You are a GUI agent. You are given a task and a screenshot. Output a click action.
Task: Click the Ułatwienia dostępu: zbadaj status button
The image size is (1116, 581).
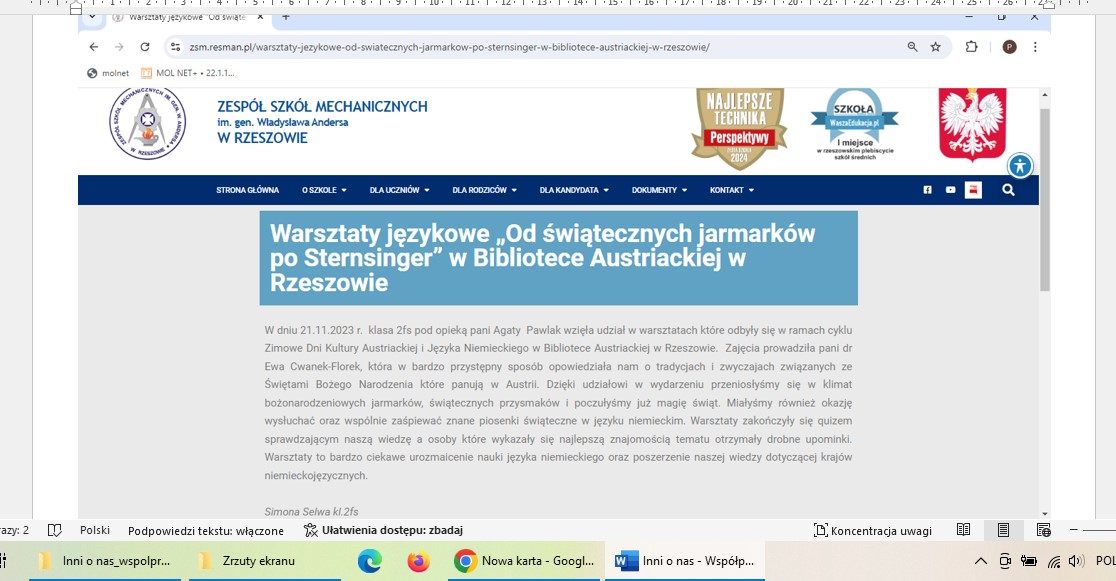pos(383,530)
